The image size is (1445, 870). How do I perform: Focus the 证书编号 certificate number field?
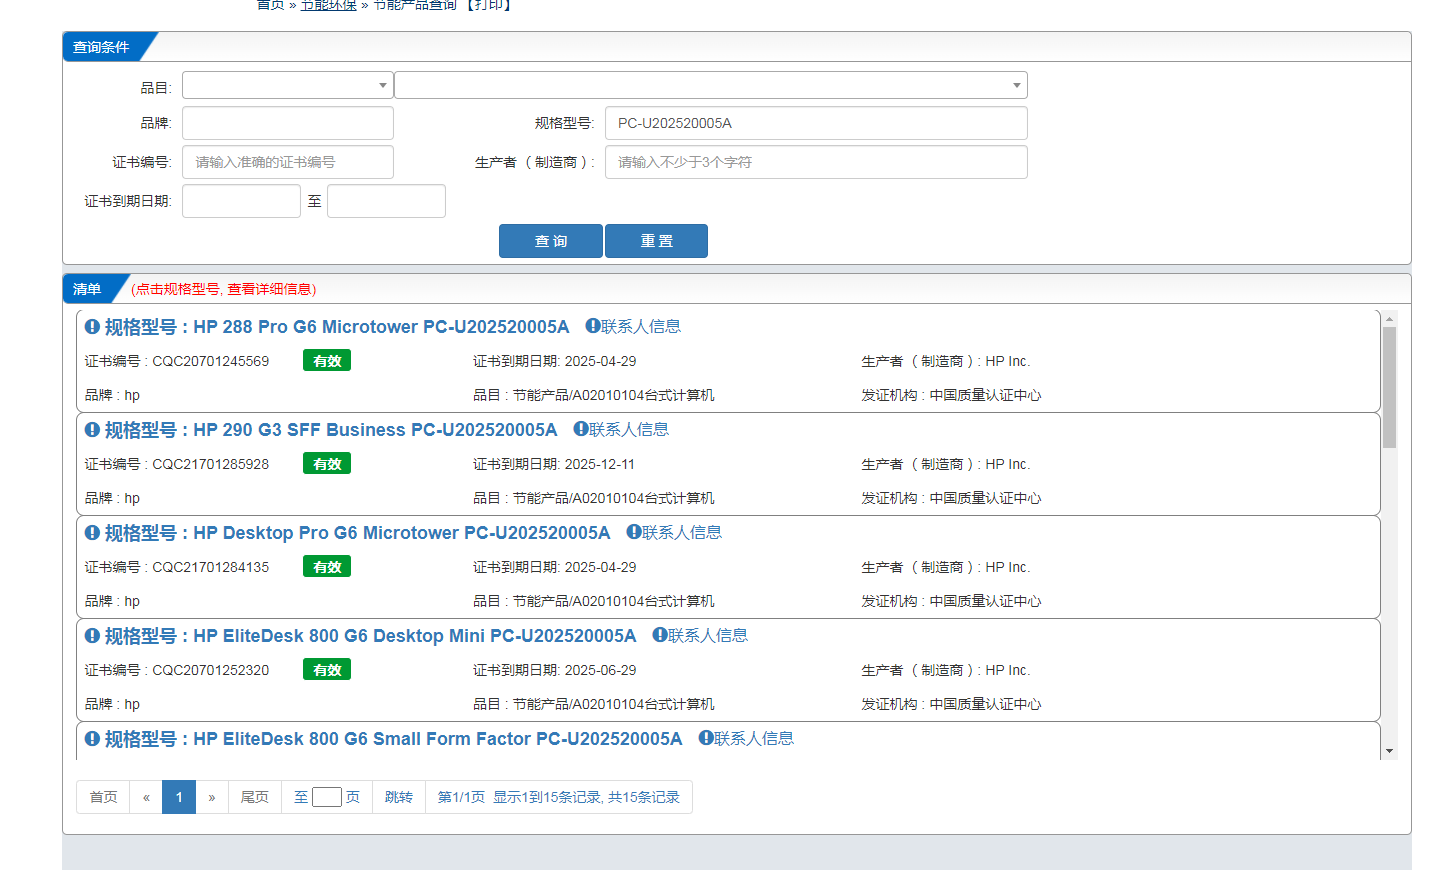tap(287, 162)
